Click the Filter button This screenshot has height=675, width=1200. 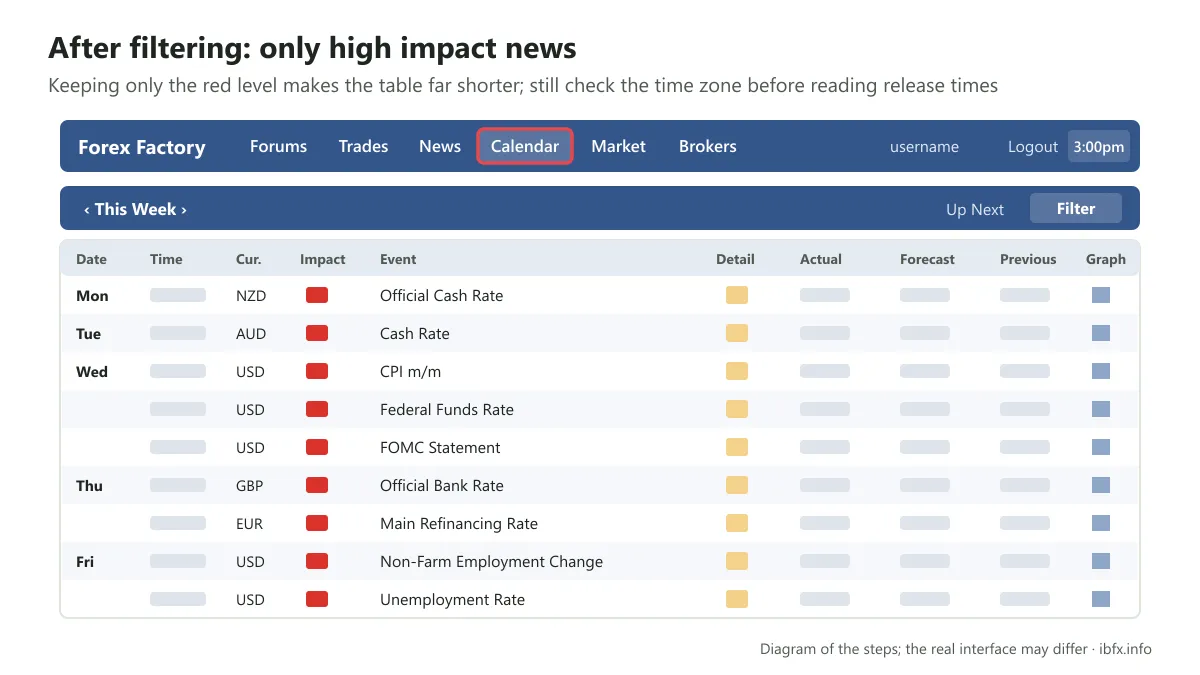pyautogui.click(x=1076, y=208)
